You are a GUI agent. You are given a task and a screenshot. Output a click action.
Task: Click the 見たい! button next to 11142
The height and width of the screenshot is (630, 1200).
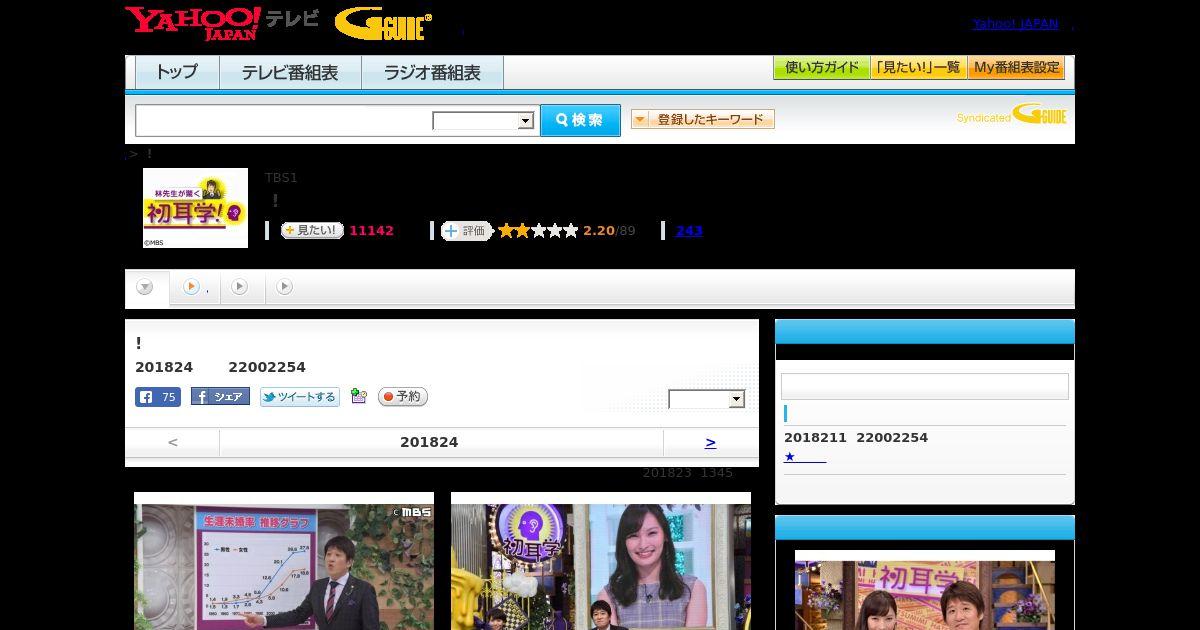tap(312, 230)
